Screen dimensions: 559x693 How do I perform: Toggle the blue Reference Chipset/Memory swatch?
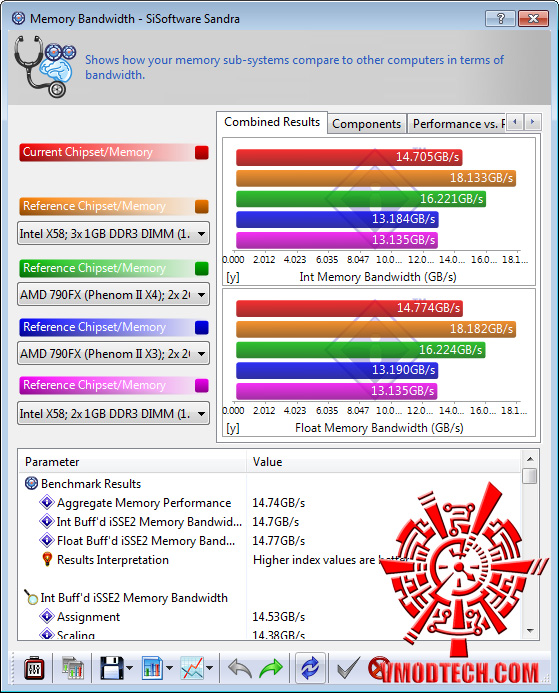[x=202, y=327]
